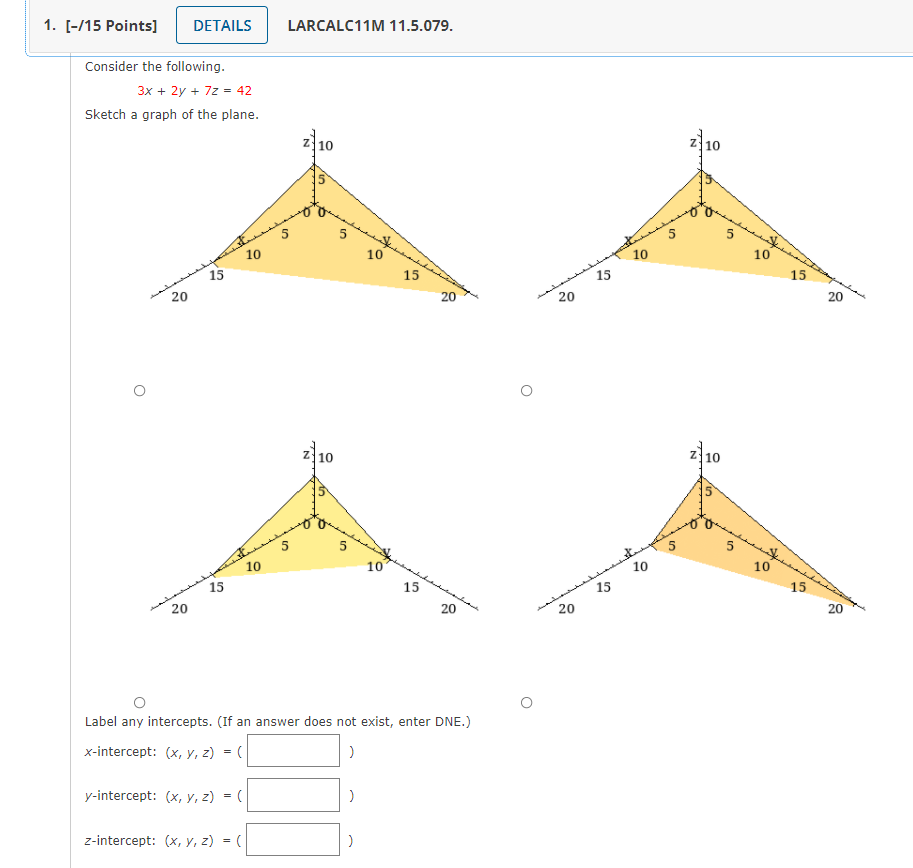Click the z-intercept answer field
The height and width of the screenshot is (868, 913).
[293, 839]
